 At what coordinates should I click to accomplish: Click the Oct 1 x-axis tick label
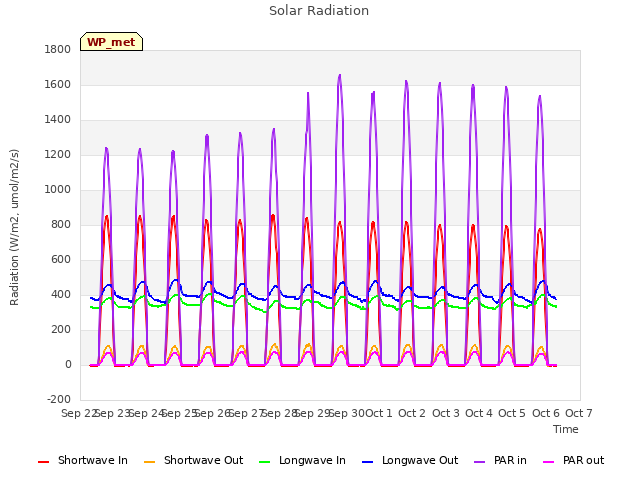click(379, 413)
